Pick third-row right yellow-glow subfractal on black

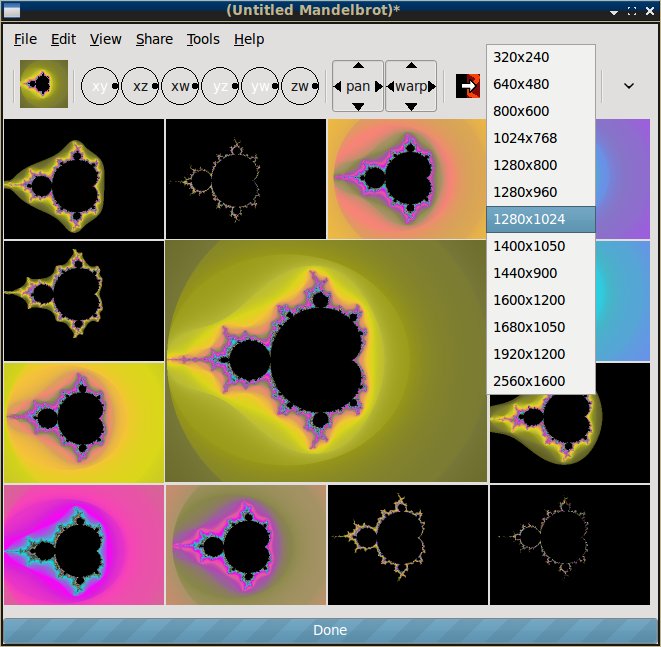click(570, 438)
